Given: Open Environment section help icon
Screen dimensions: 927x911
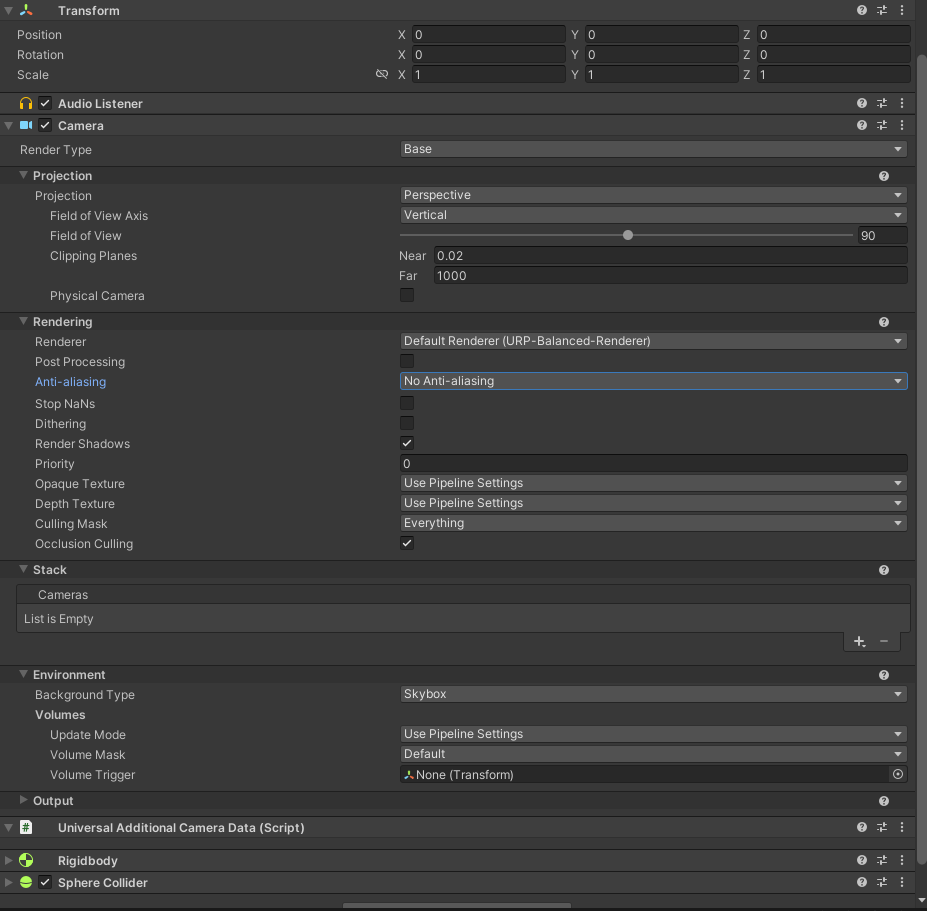Looking at the screenshot, I should [x=884, y=675].
